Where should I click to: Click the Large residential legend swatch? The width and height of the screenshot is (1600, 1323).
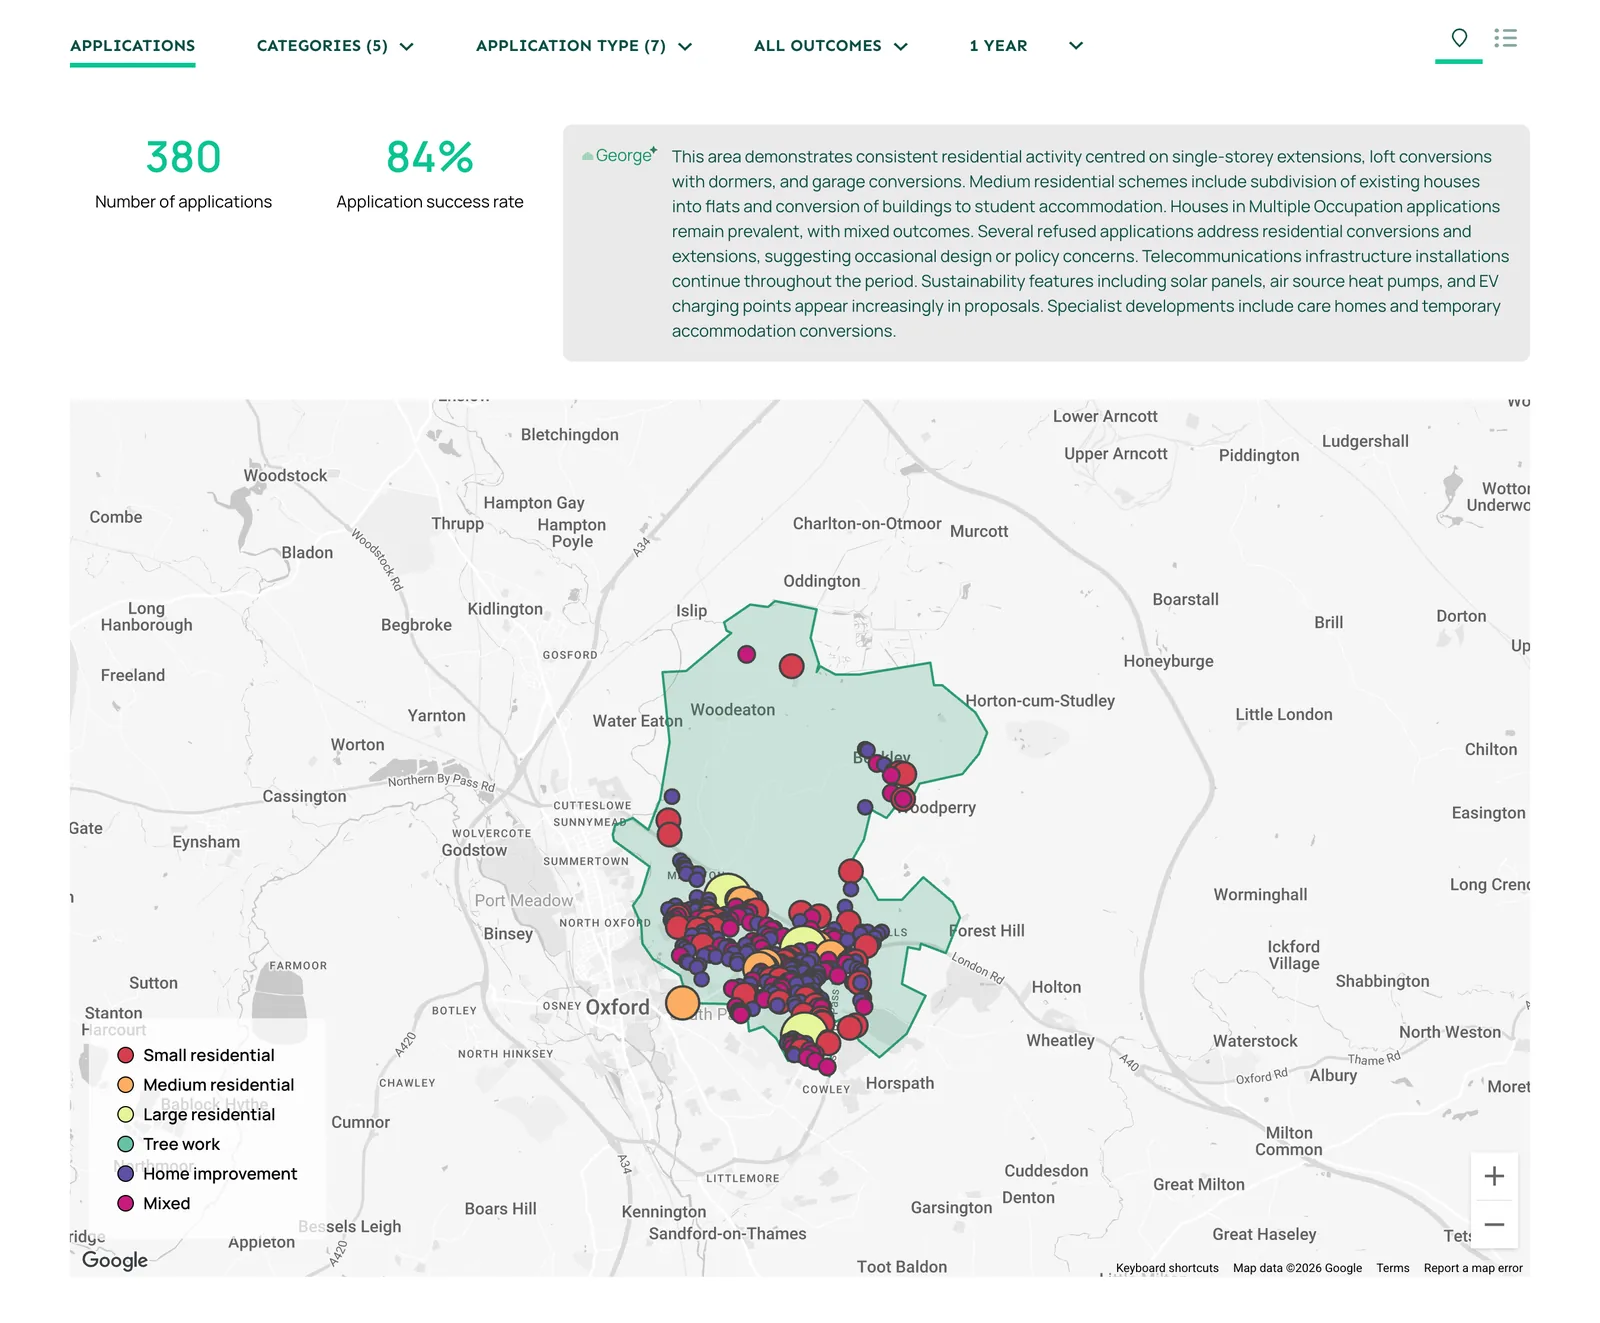pyautogui.click(x=126, y=1114)
